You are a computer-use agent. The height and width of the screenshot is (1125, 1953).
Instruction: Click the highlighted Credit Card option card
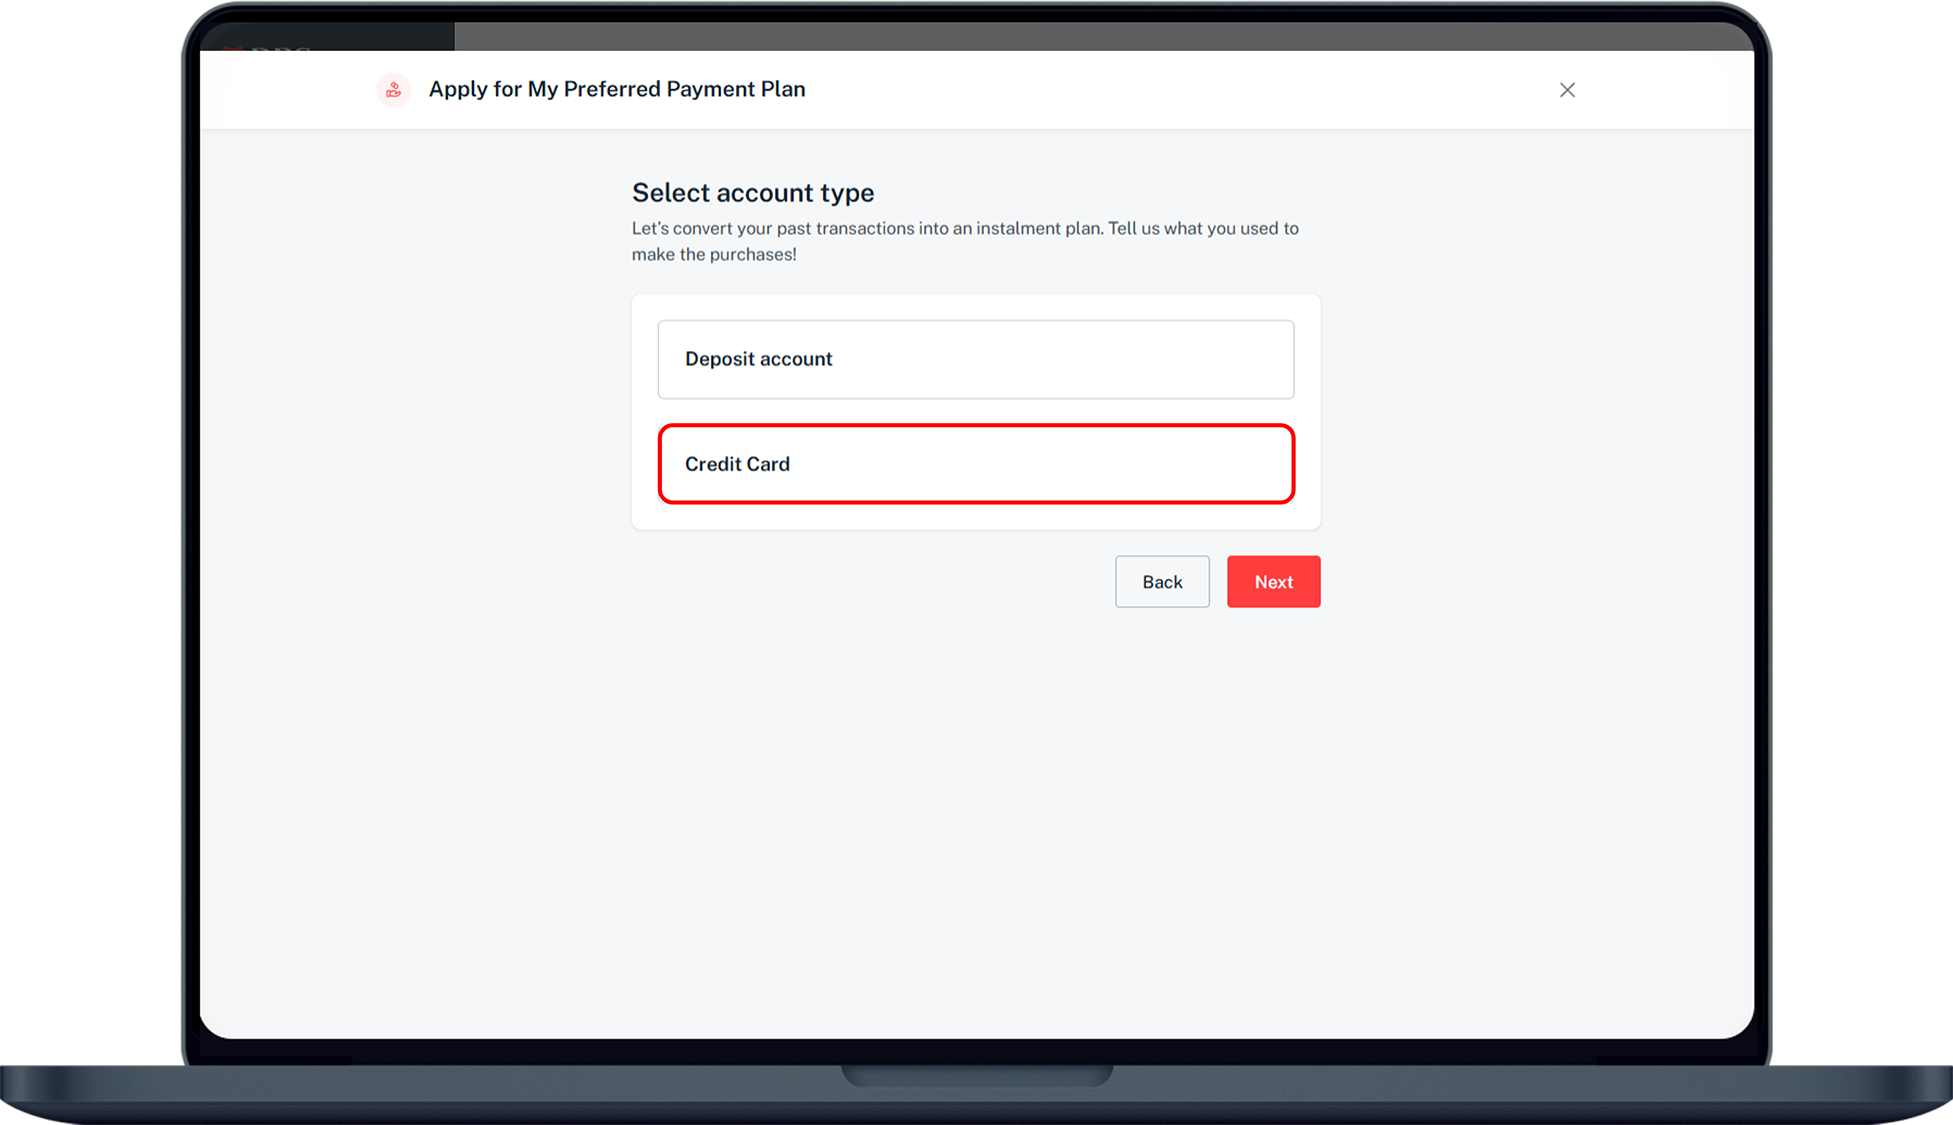coord(976,464)
